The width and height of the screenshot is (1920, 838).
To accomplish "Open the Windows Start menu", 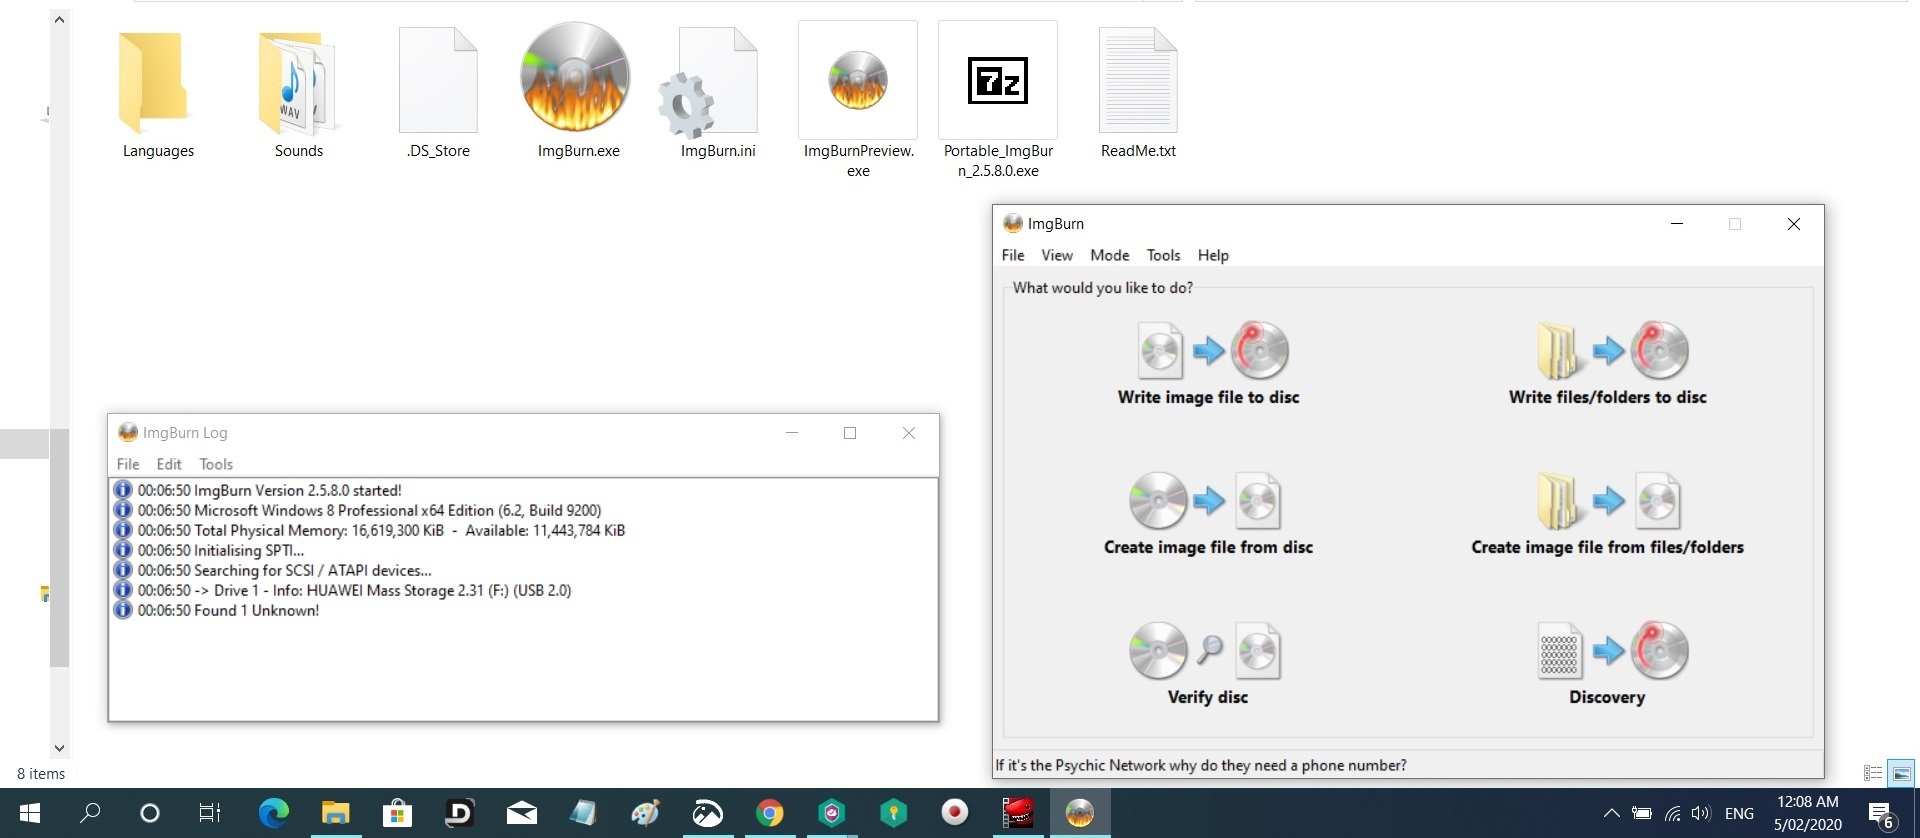I will pos(30,813).
